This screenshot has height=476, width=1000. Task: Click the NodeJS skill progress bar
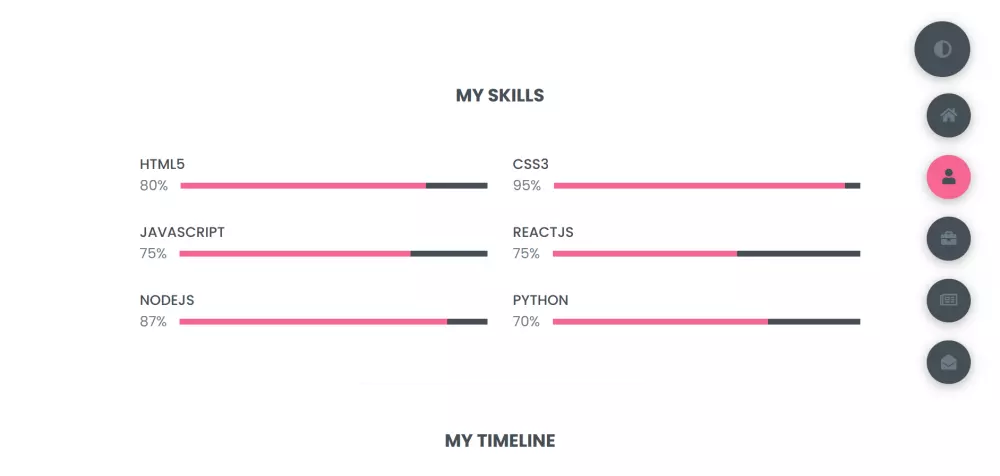(x=333, y=321)
